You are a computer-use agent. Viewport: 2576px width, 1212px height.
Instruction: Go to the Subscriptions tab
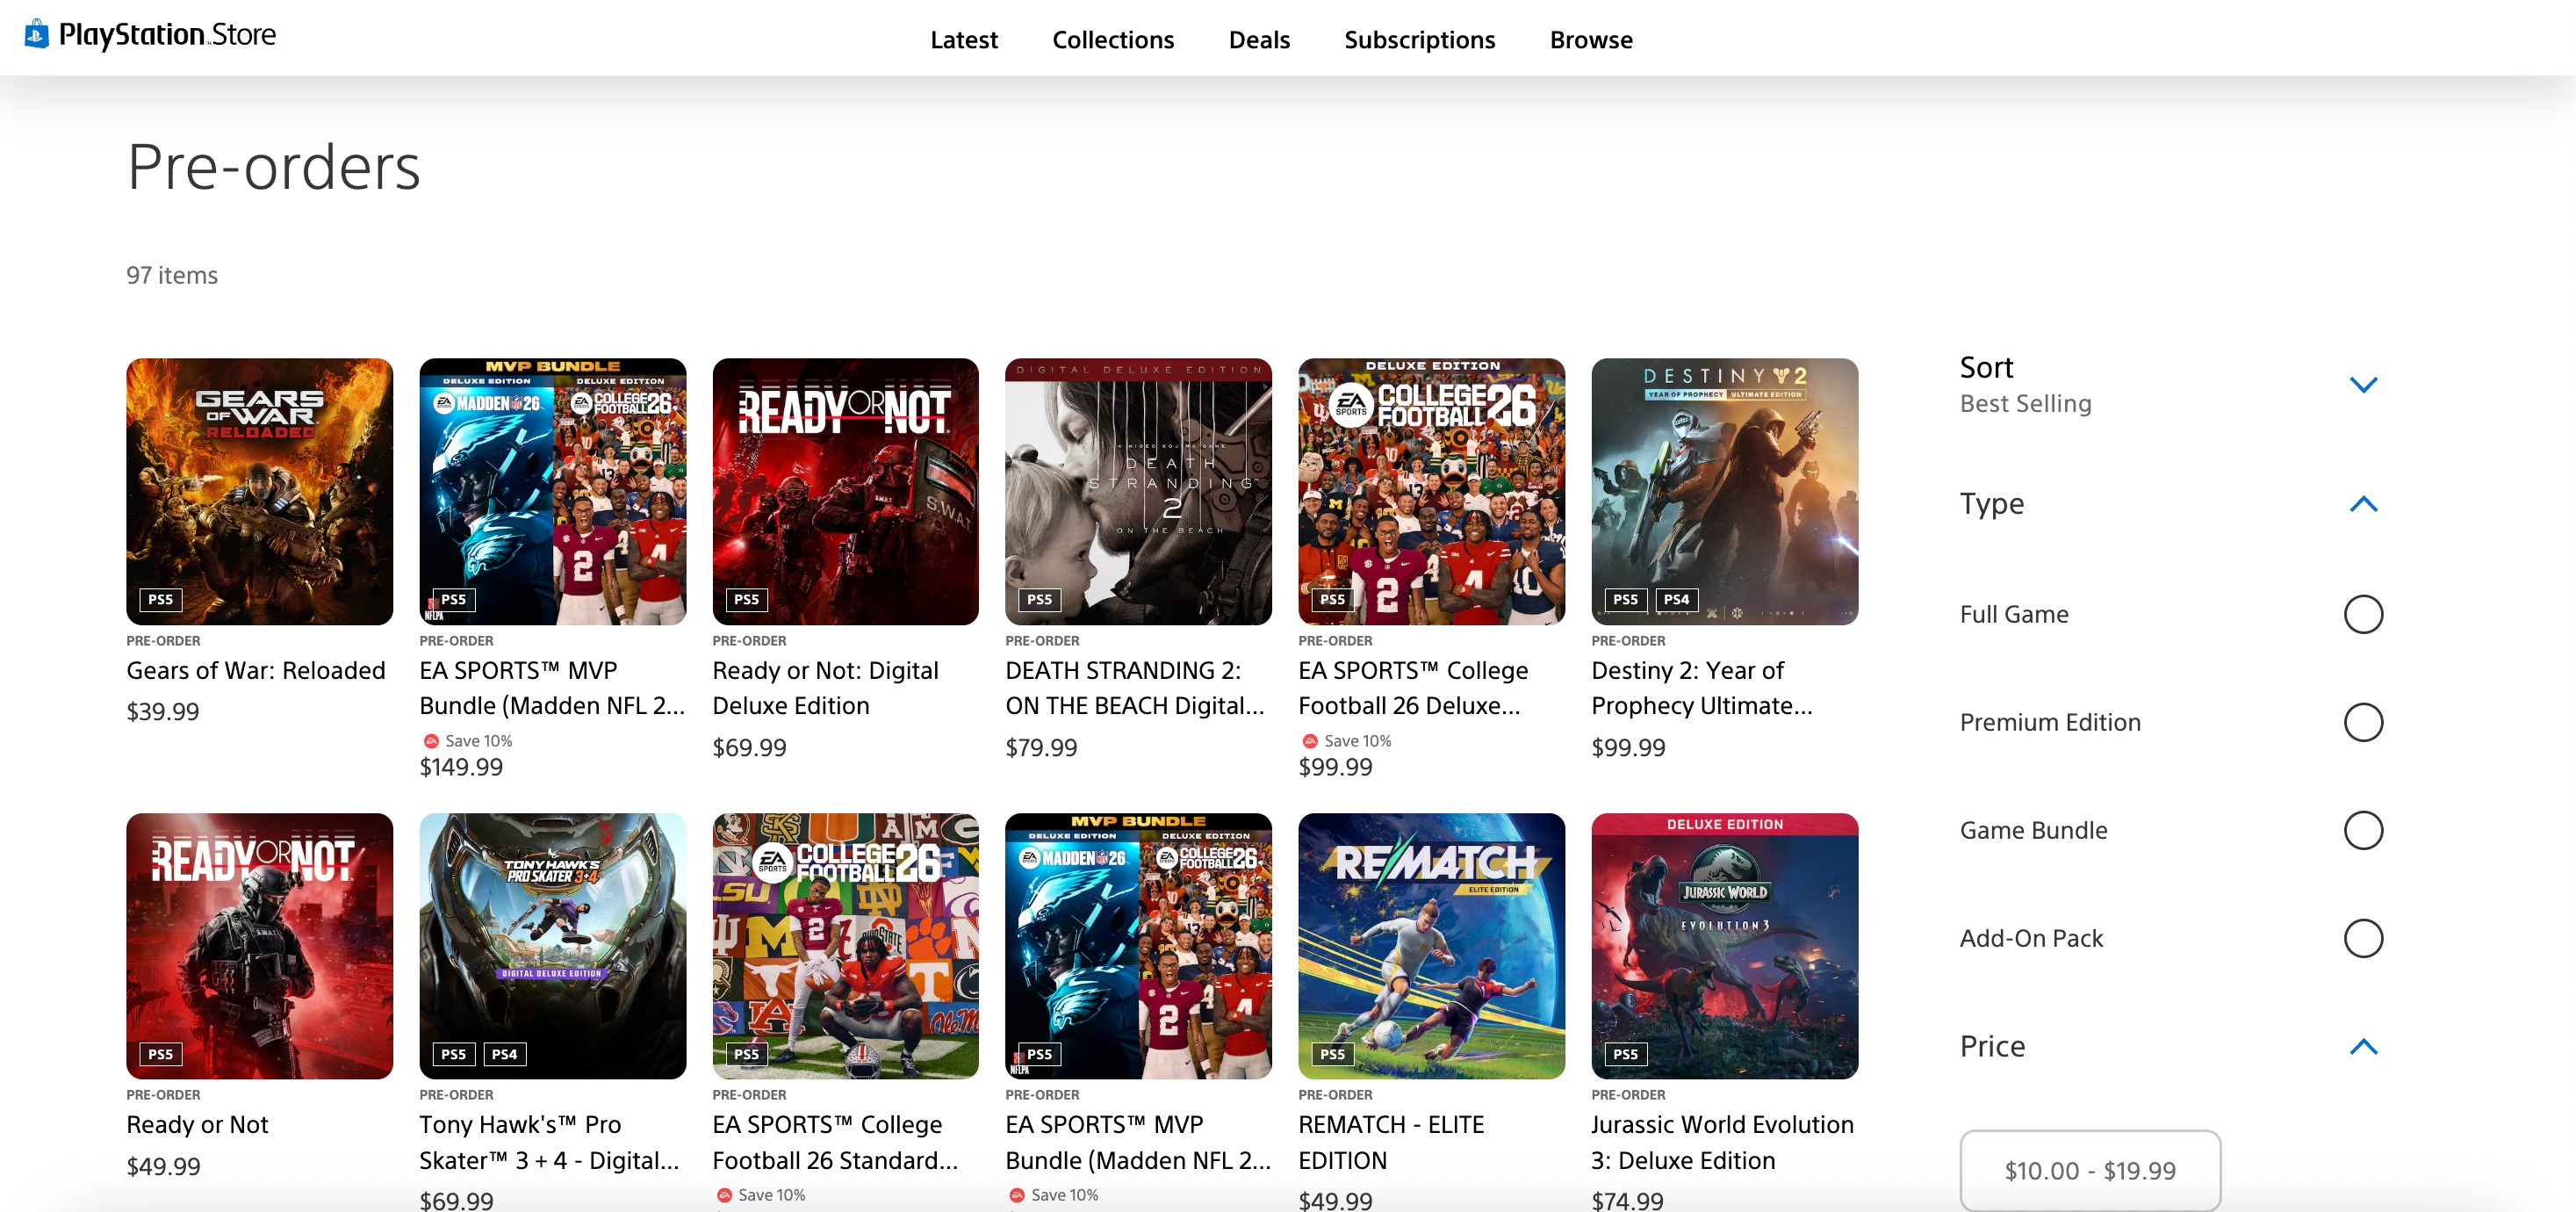click(1418, 40)
